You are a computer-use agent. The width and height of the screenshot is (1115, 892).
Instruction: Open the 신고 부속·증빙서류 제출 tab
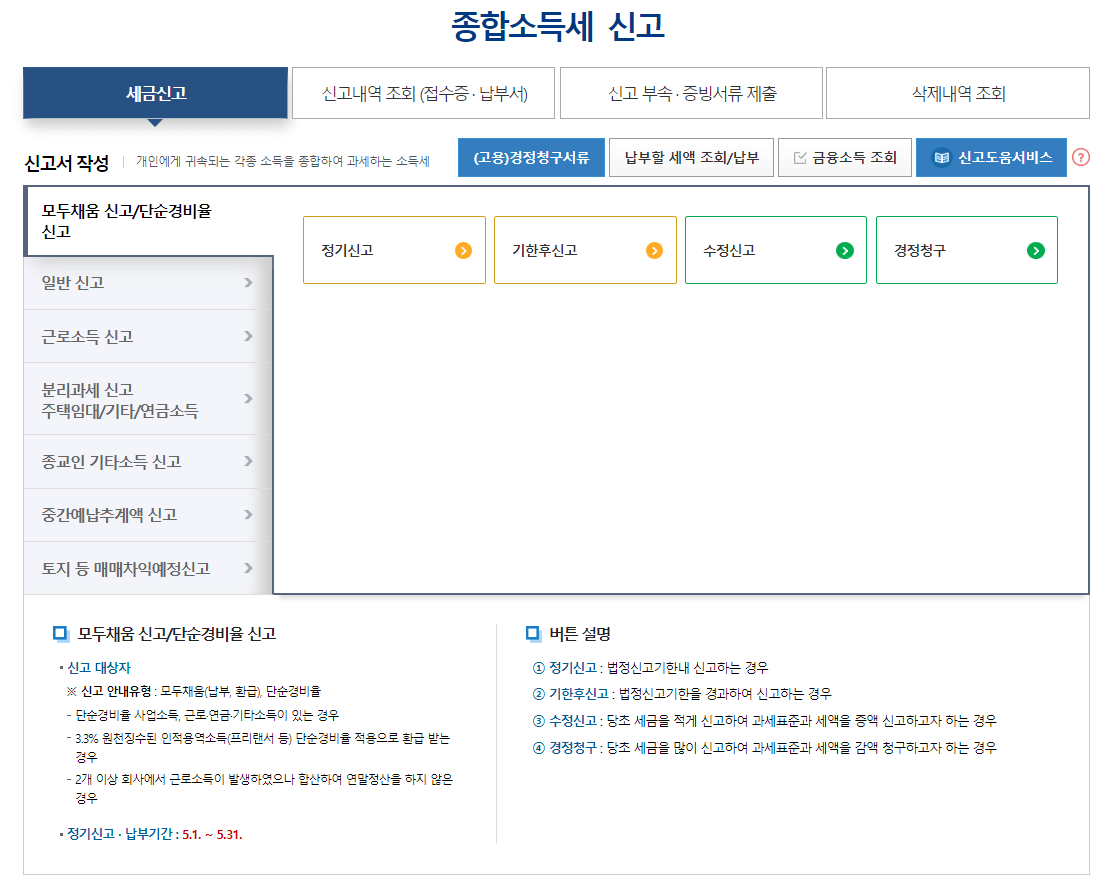point(691,93)
